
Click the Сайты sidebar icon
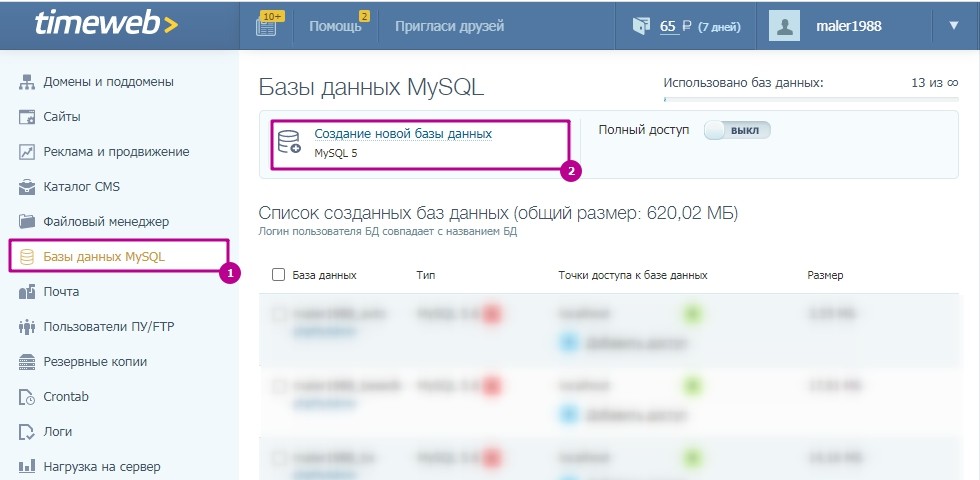[27, 117]
